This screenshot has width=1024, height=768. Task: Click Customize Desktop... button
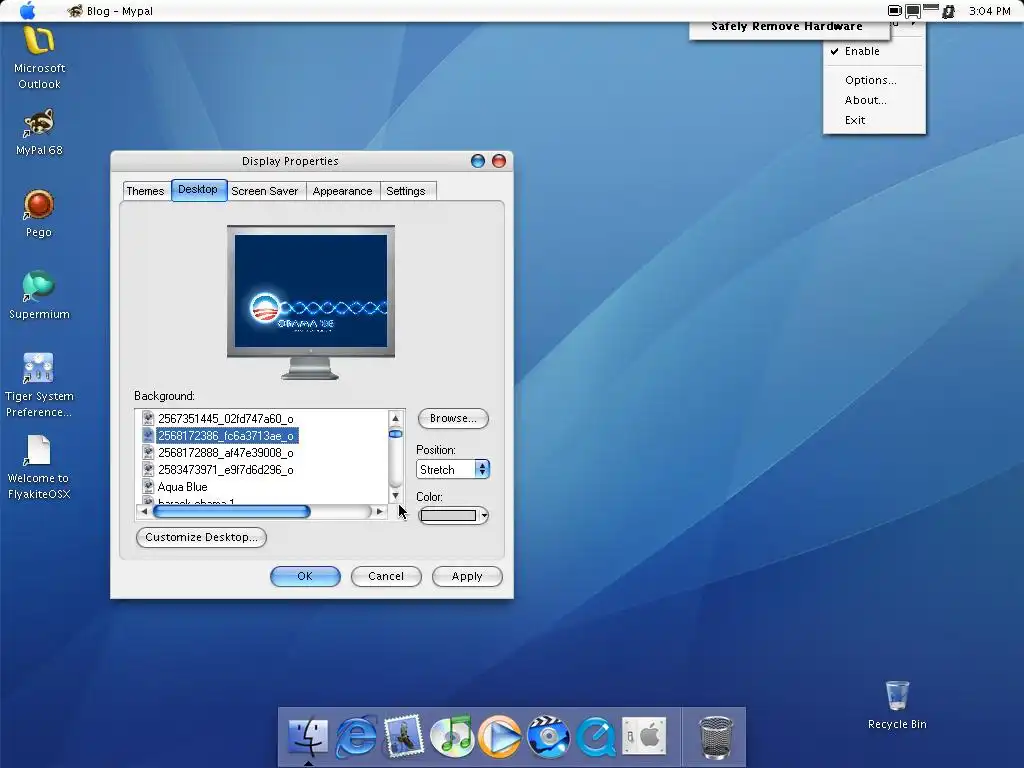tap(201, 537)
